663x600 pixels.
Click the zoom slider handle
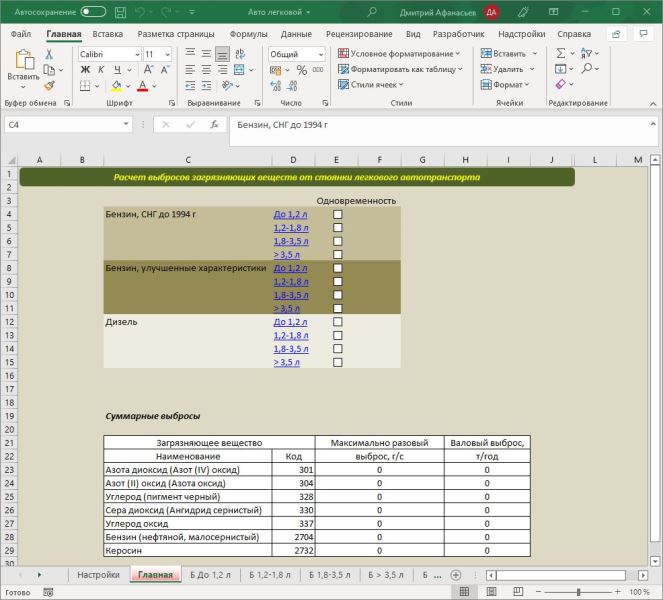point(578,592)
